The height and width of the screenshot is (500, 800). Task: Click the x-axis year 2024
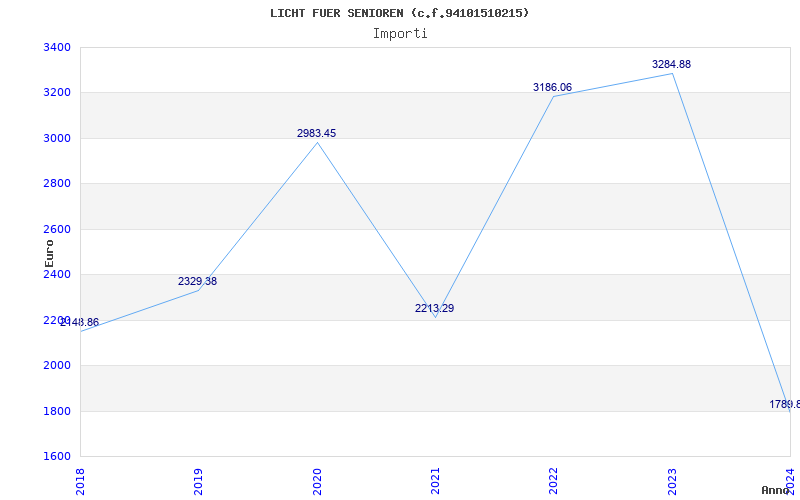pos(790,481)
